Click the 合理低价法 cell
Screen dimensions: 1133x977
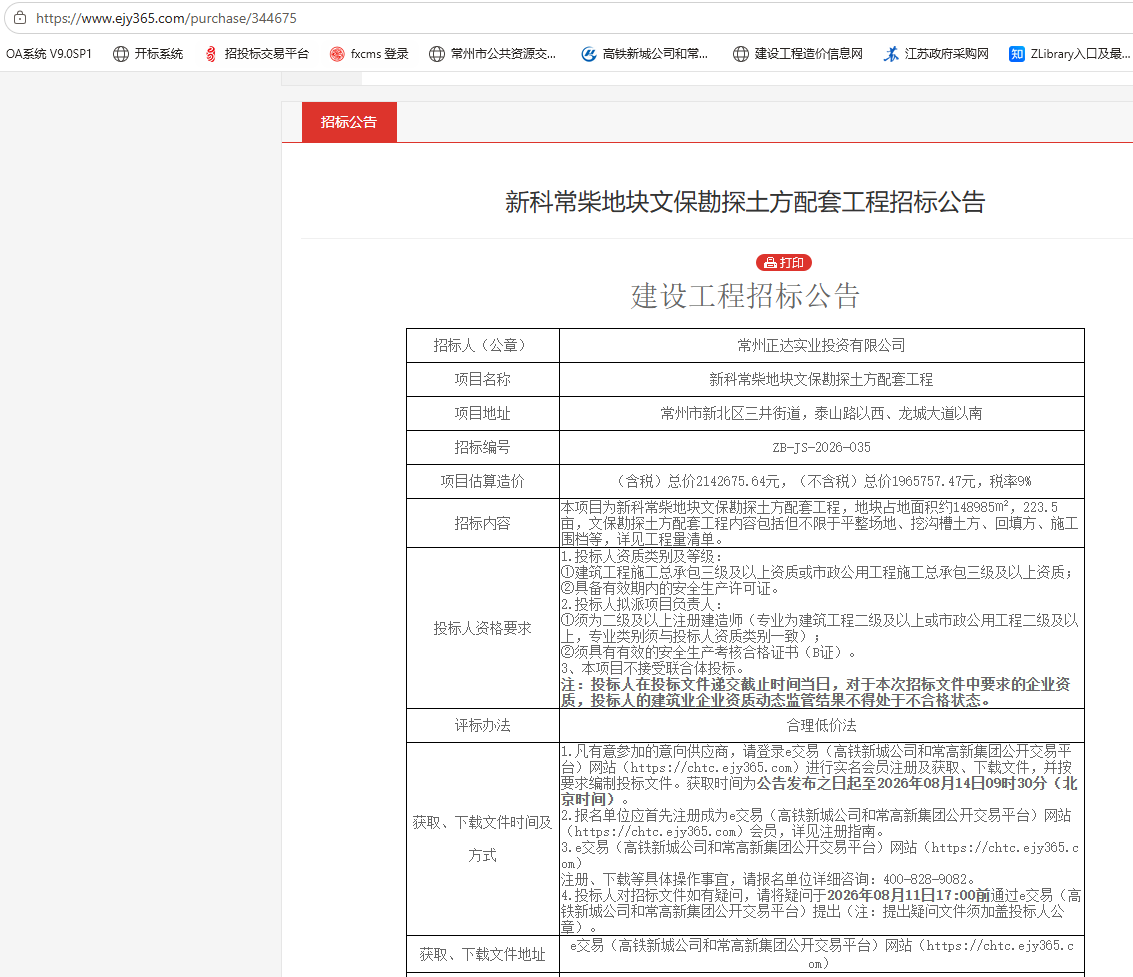[x=822, y=726]
